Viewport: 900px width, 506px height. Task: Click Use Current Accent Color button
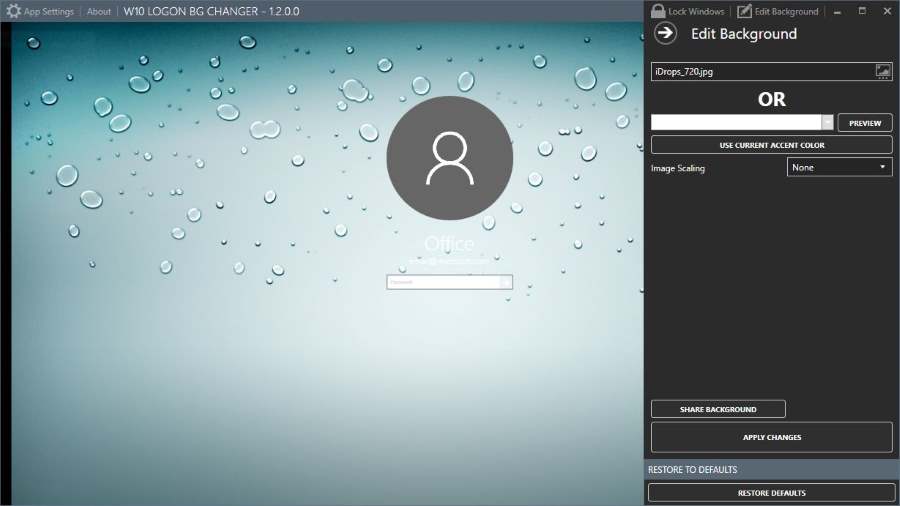(771, 145)
